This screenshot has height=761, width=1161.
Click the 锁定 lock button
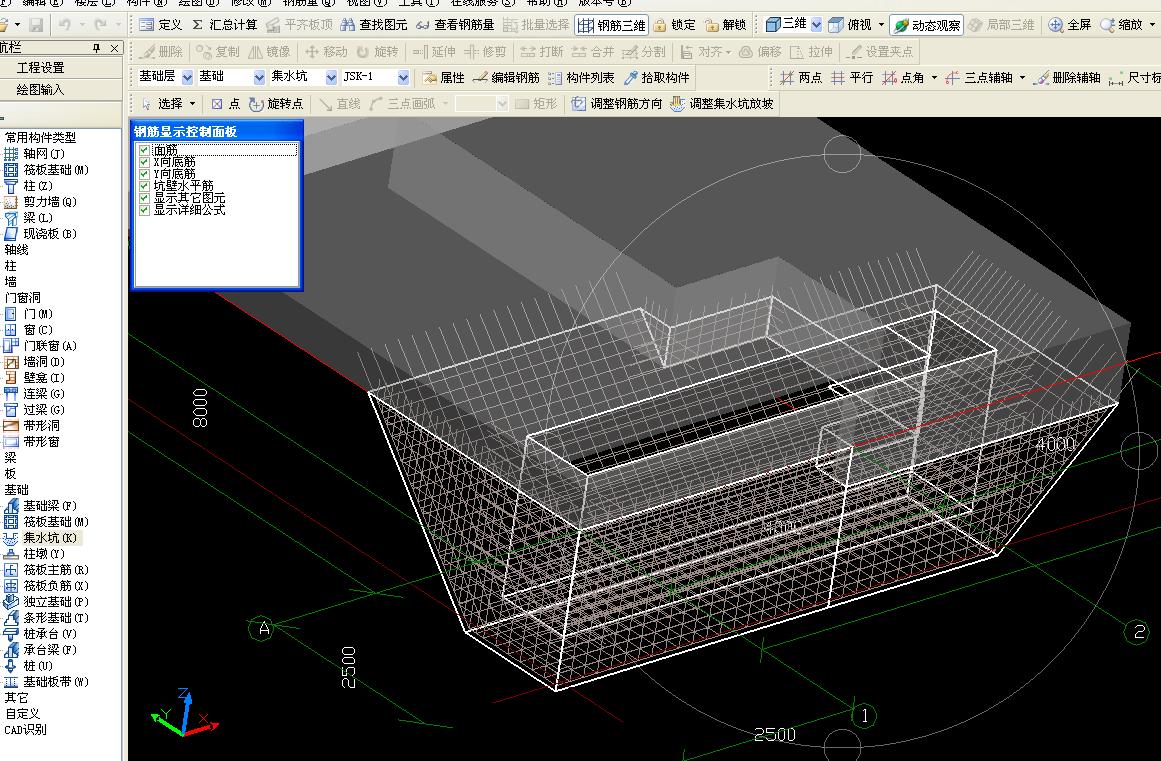point(675,25)
